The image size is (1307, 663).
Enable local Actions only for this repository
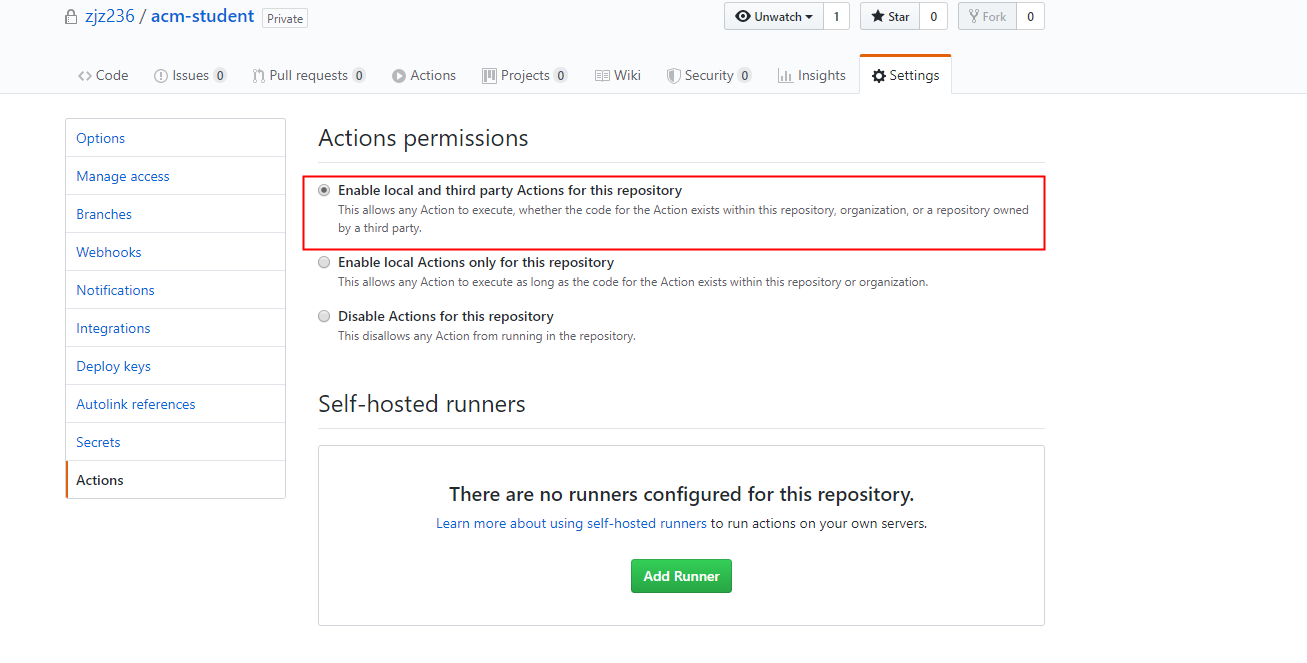[x=324, y=262]
